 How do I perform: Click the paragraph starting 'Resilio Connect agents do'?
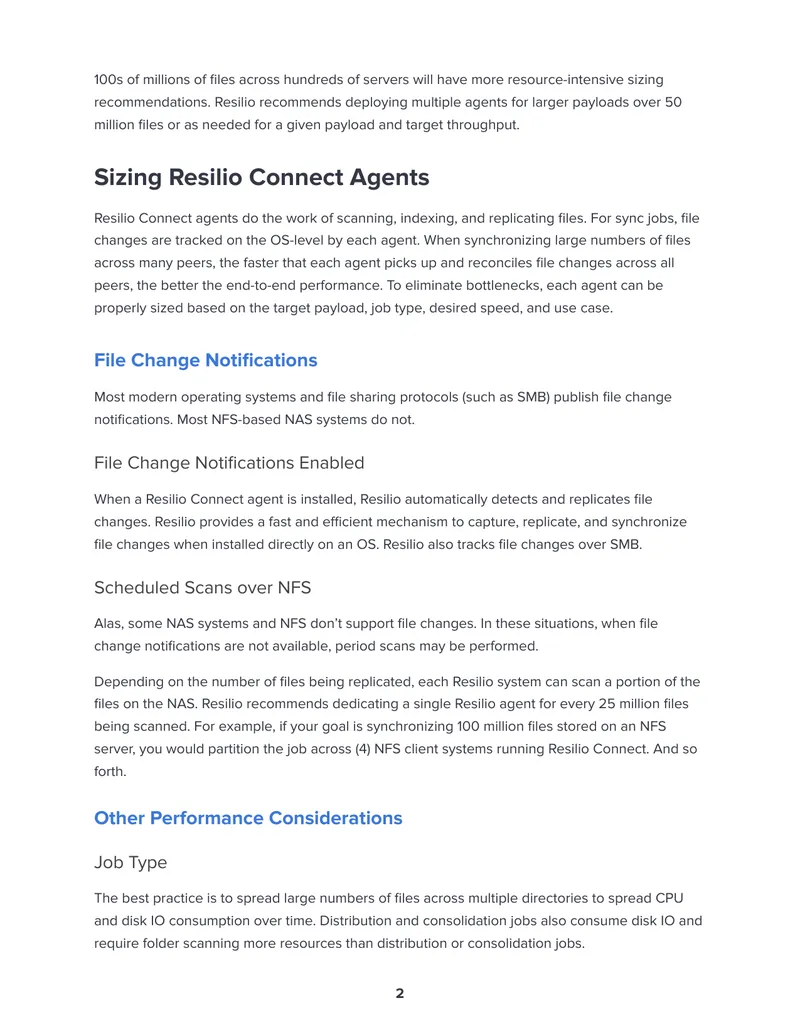[x=397, y=263]
